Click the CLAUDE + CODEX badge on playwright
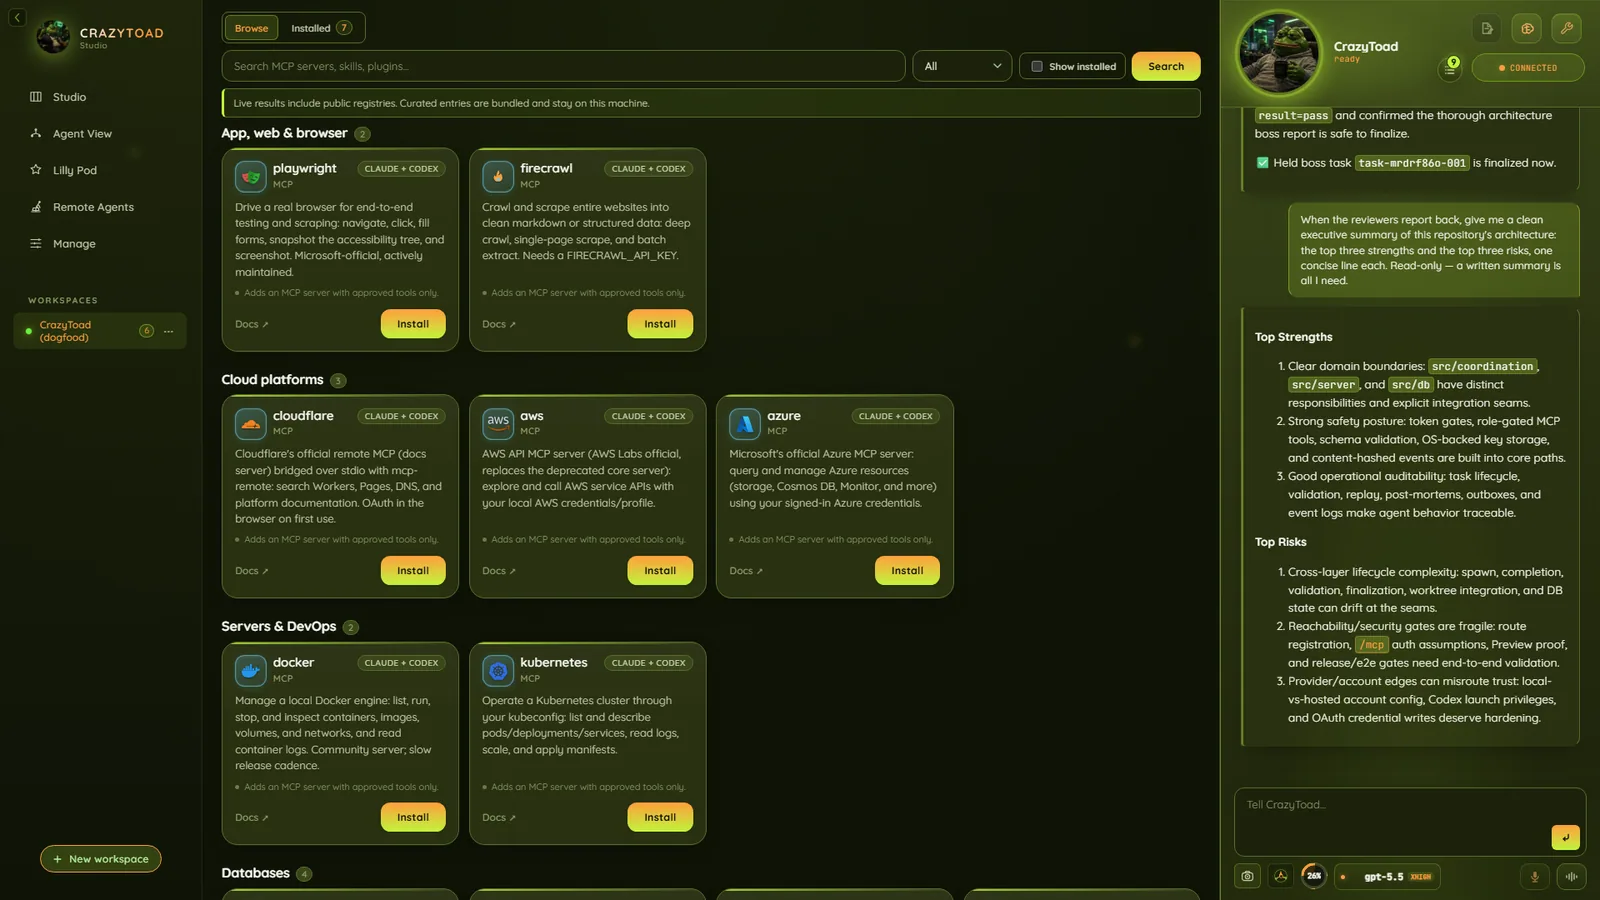This screenshot has width=1600, height=900. pos(402,169)
